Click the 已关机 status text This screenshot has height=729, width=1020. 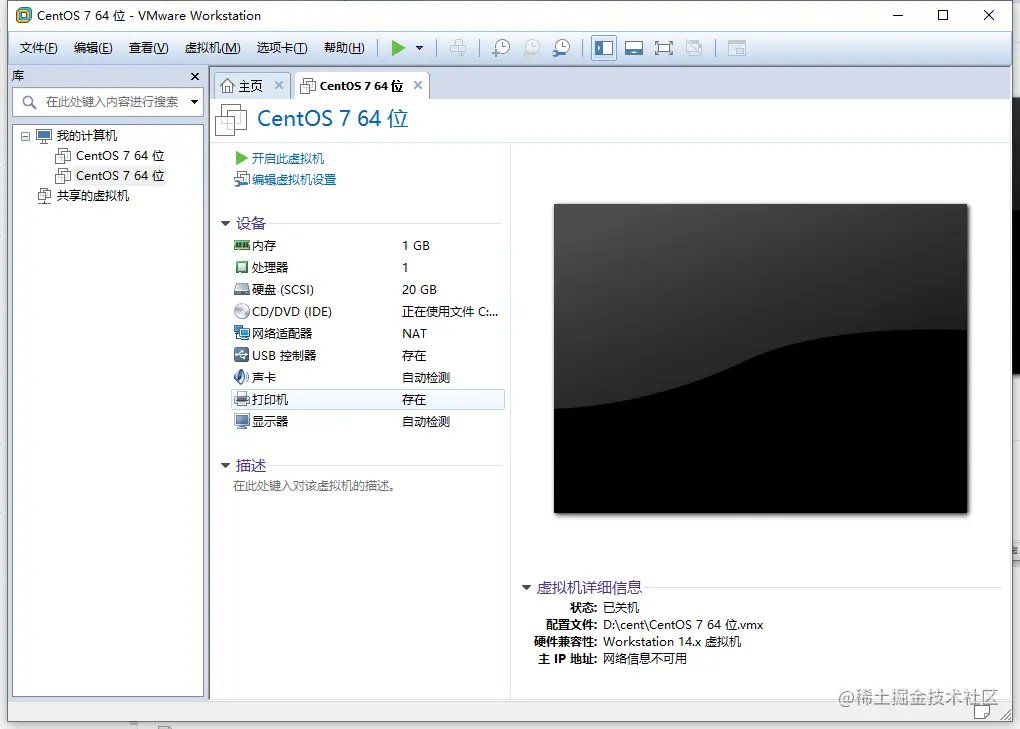[621, 607]
